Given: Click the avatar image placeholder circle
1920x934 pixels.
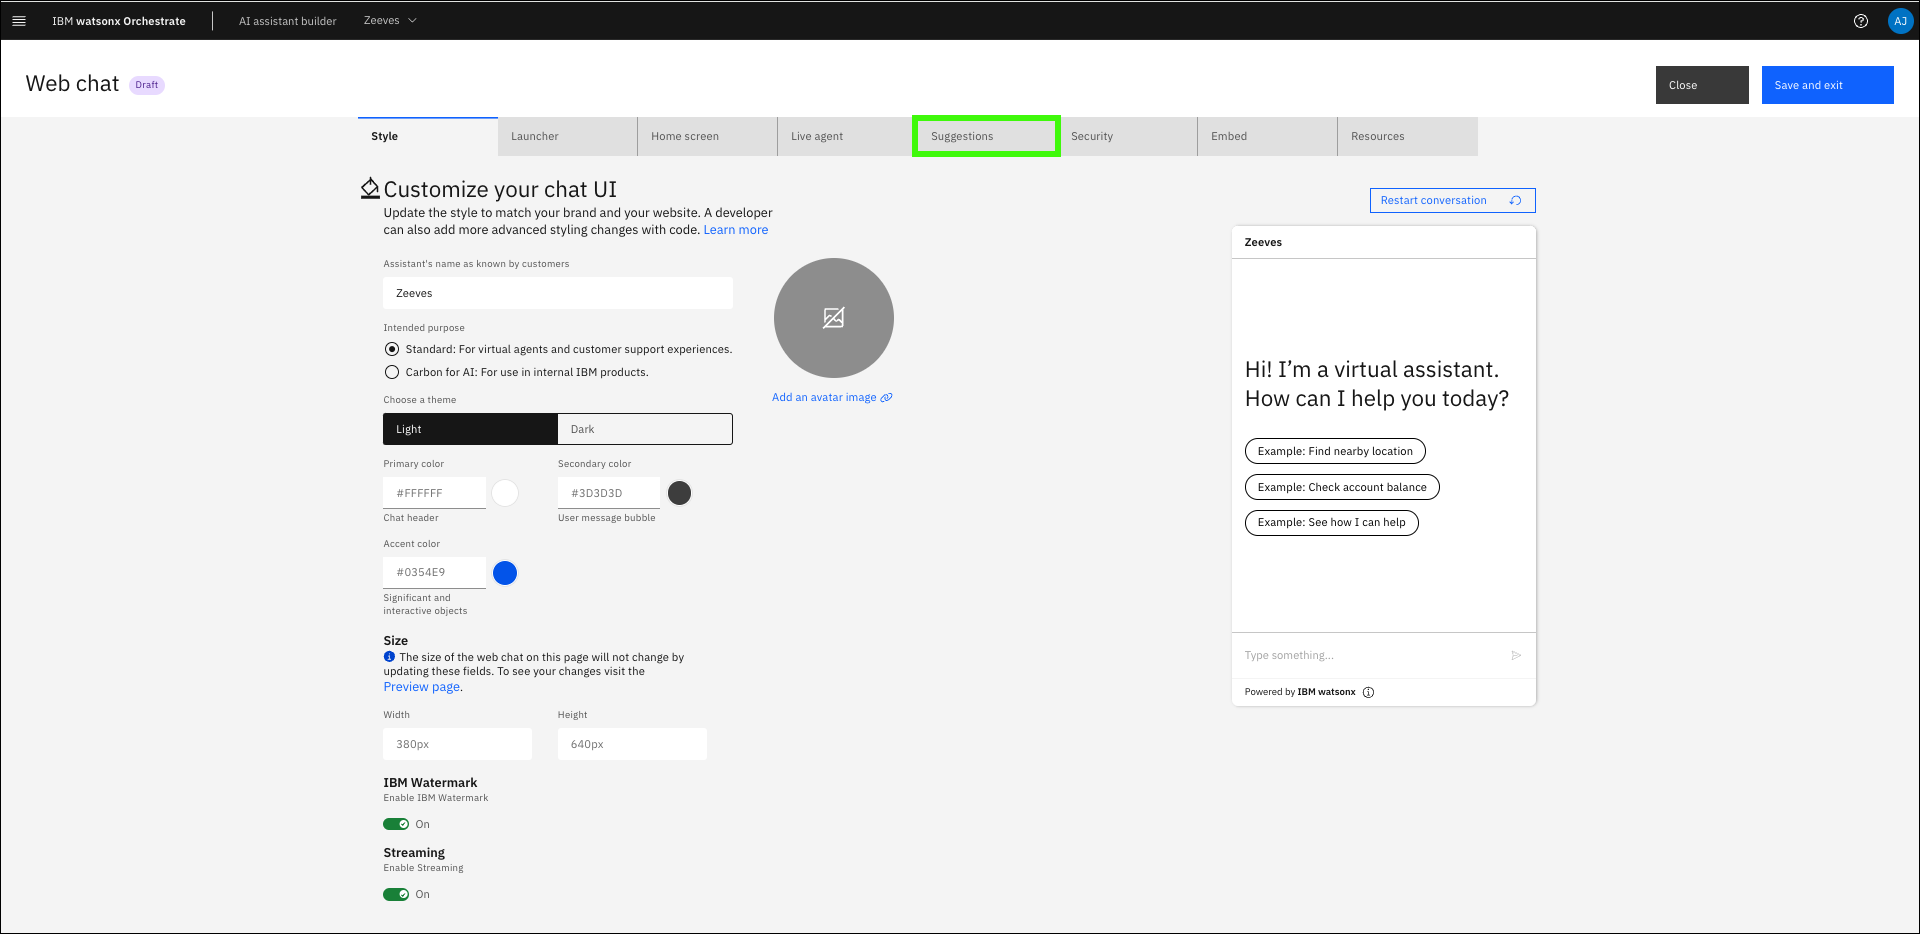Looking at the screenshot, I should (833, 318).
